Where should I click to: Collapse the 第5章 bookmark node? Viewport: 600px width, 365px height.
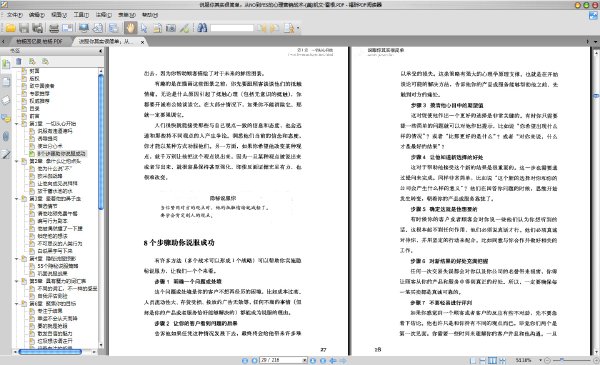[17, 281]
